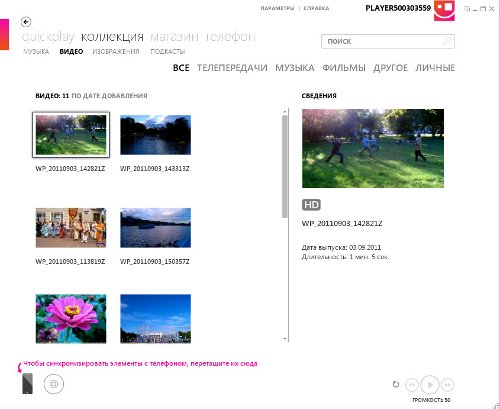
Task: Open the телефон section
Action: (230, 37)
